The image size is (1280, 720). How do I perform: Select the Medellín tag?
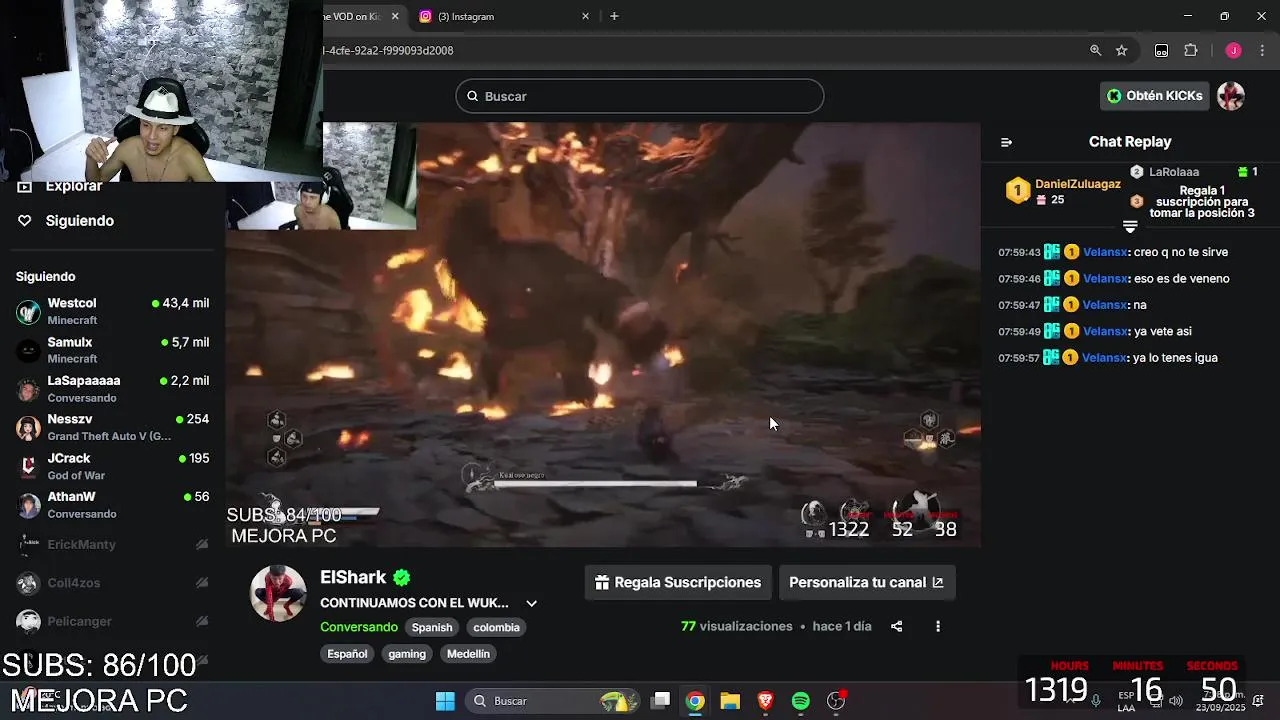(468, 654)
